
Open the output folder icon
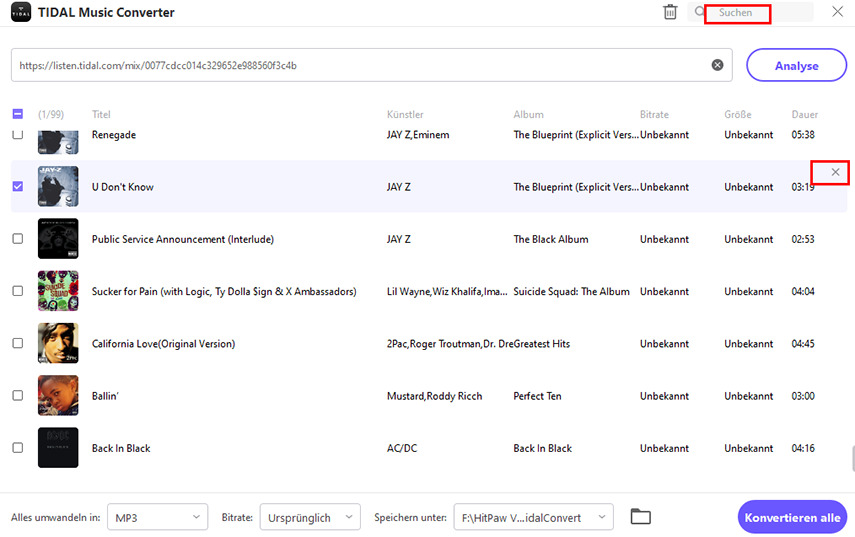tap(641, 516)
